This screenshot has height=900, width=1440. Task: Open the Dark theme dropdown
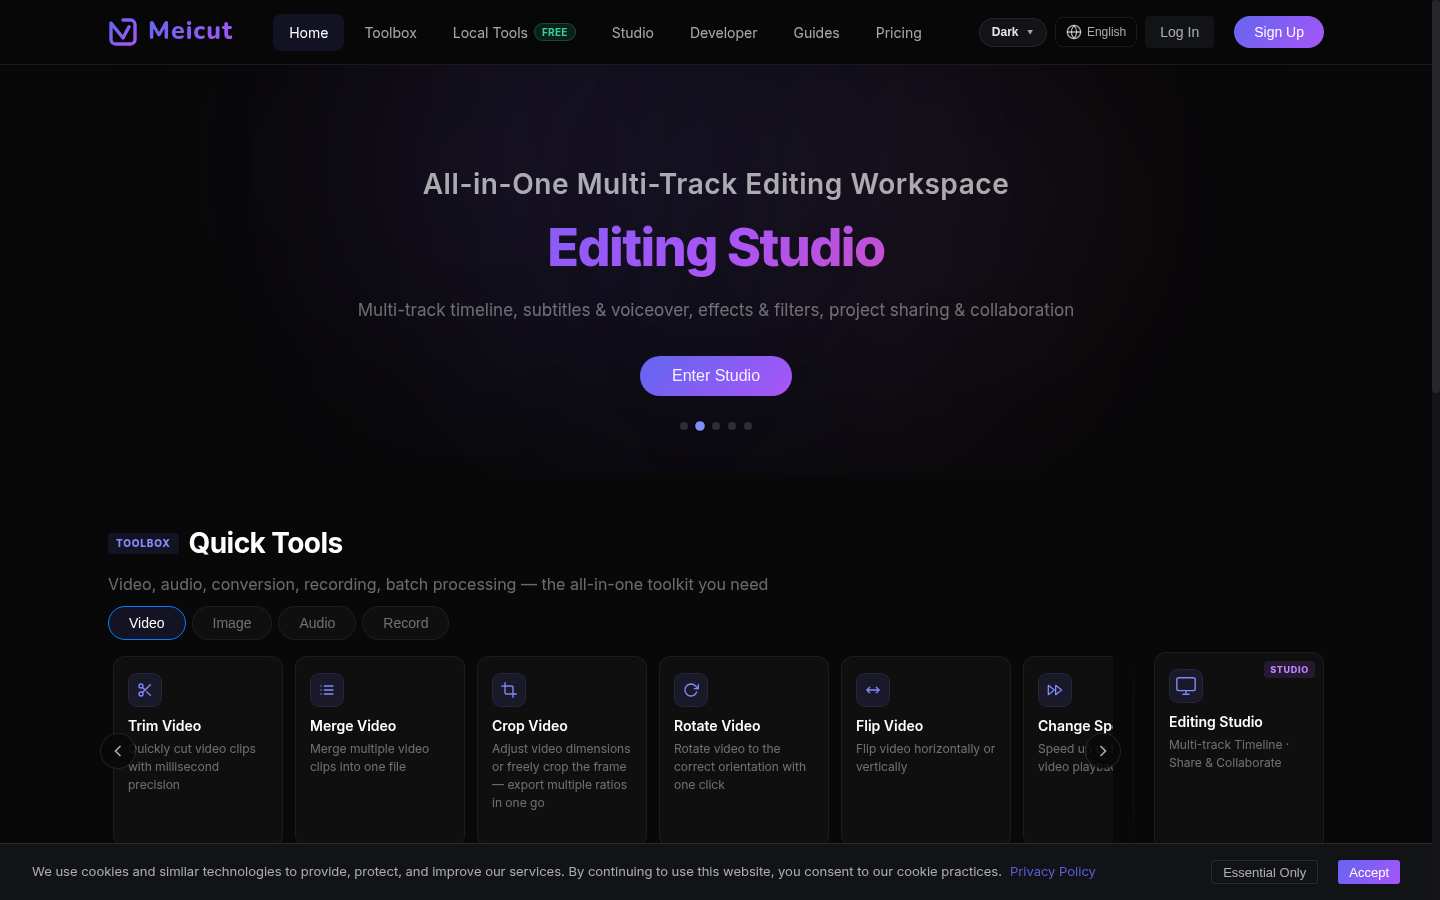tap(1013, 32)
